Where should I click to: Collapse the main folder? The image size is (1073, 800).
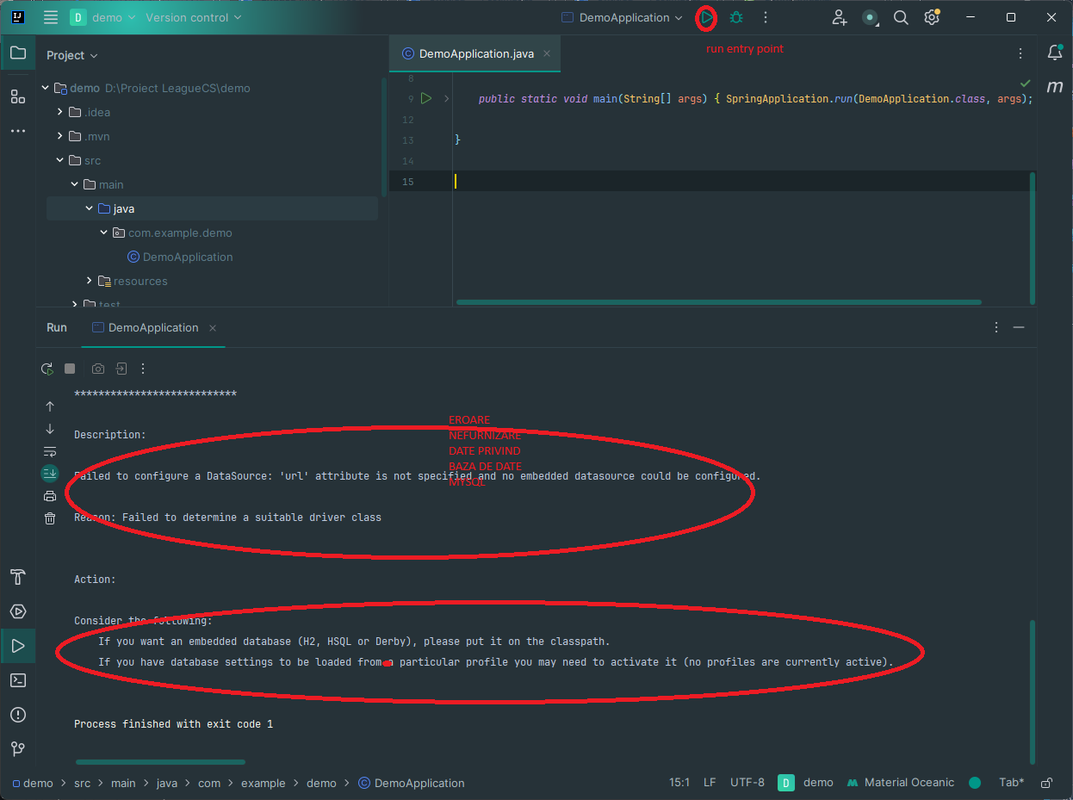pos(75,184)
